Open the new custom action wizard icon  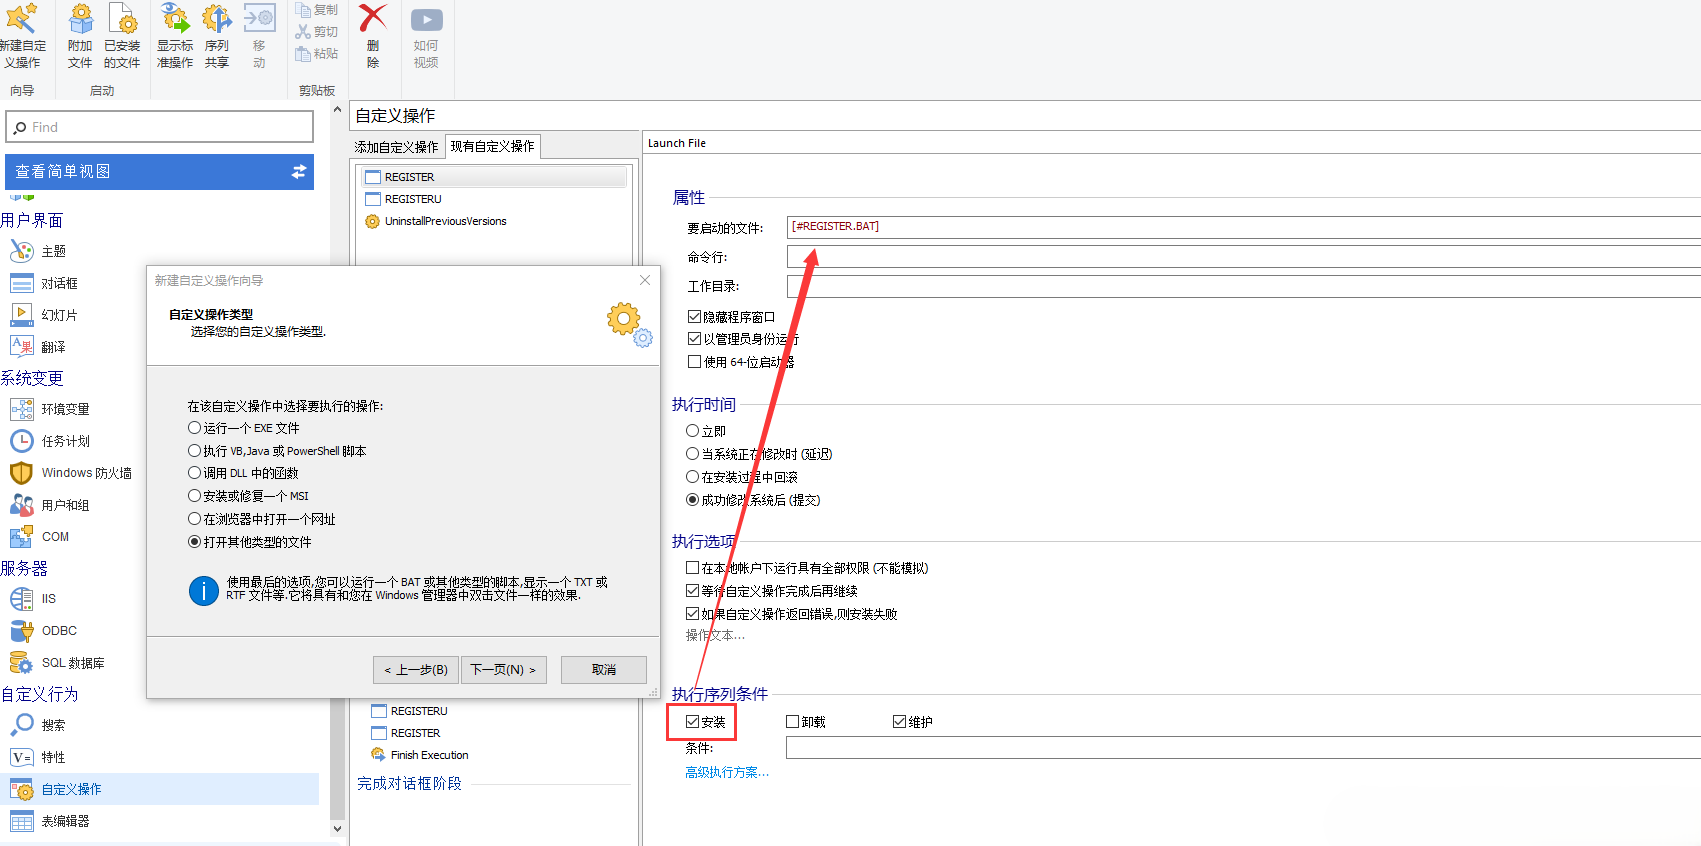22,36
